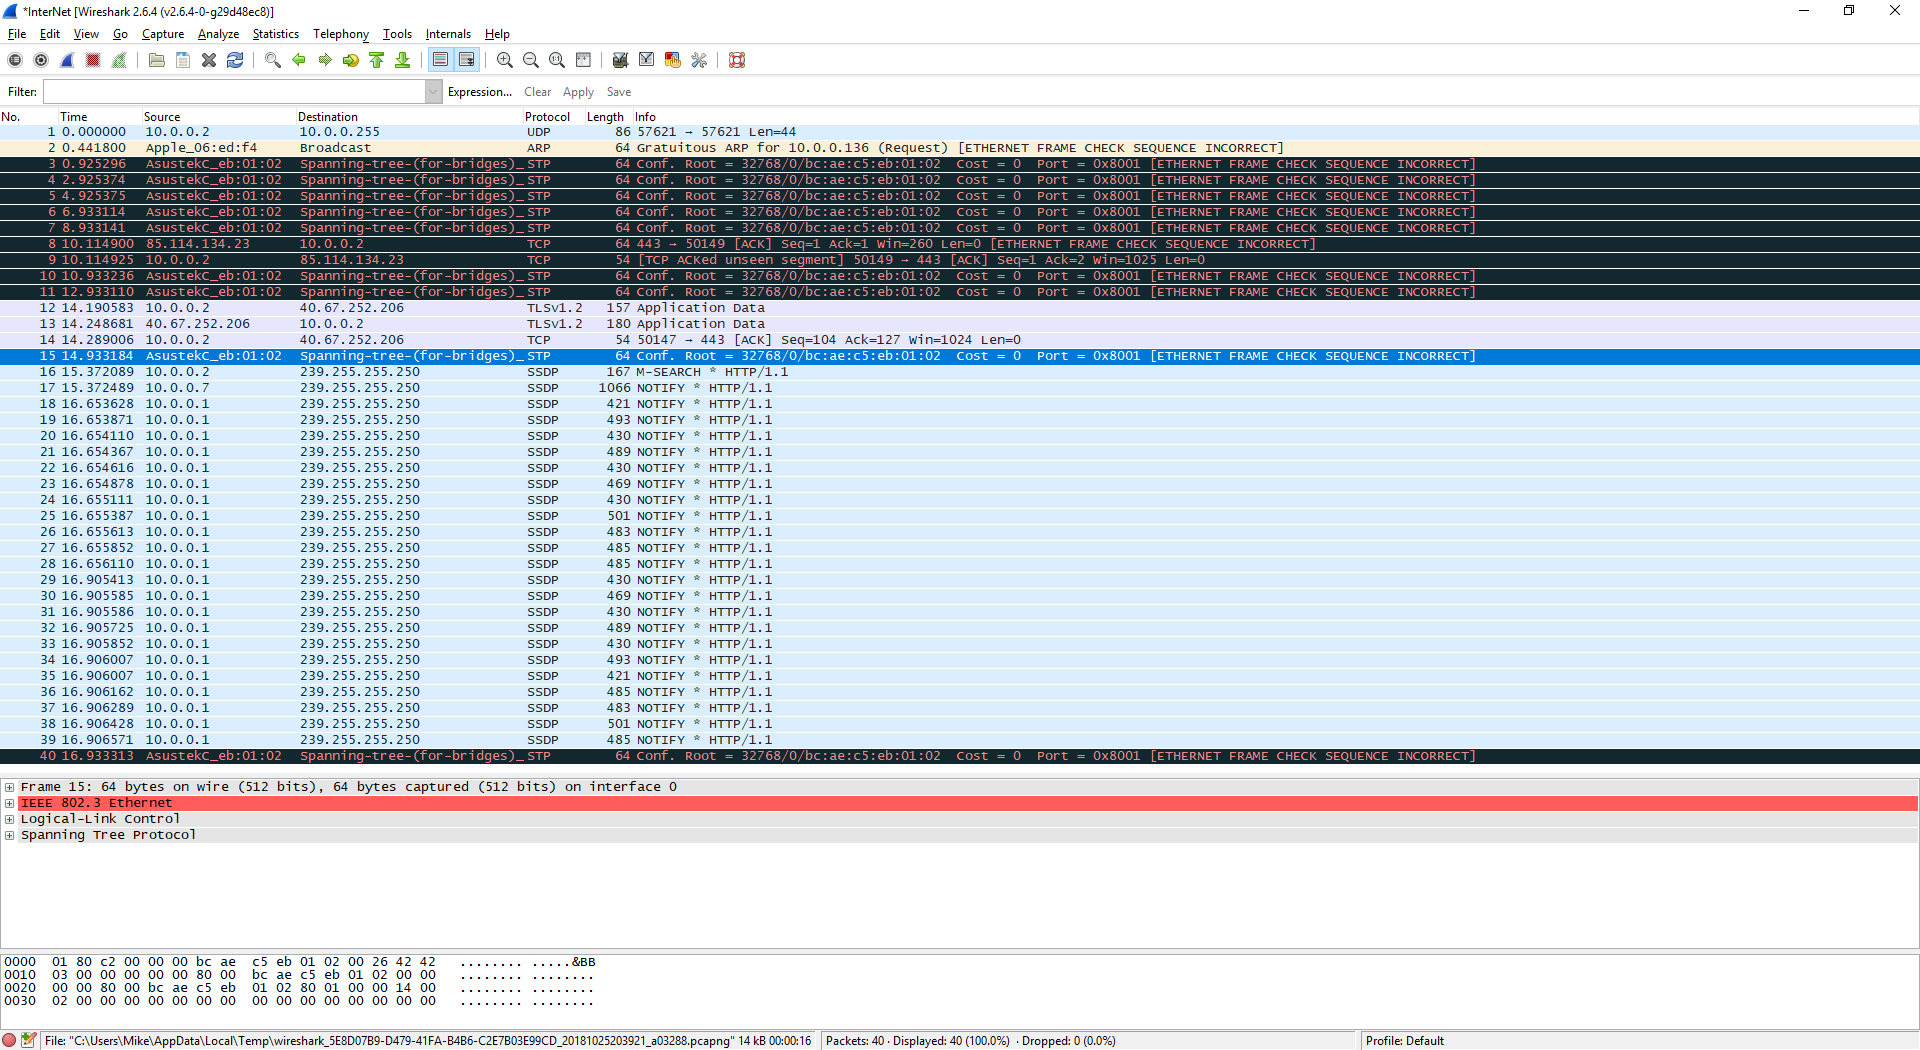Expand the Frame 15 tree node
The height and width of the screenshot is (1050, 1920).
[10, 787]
